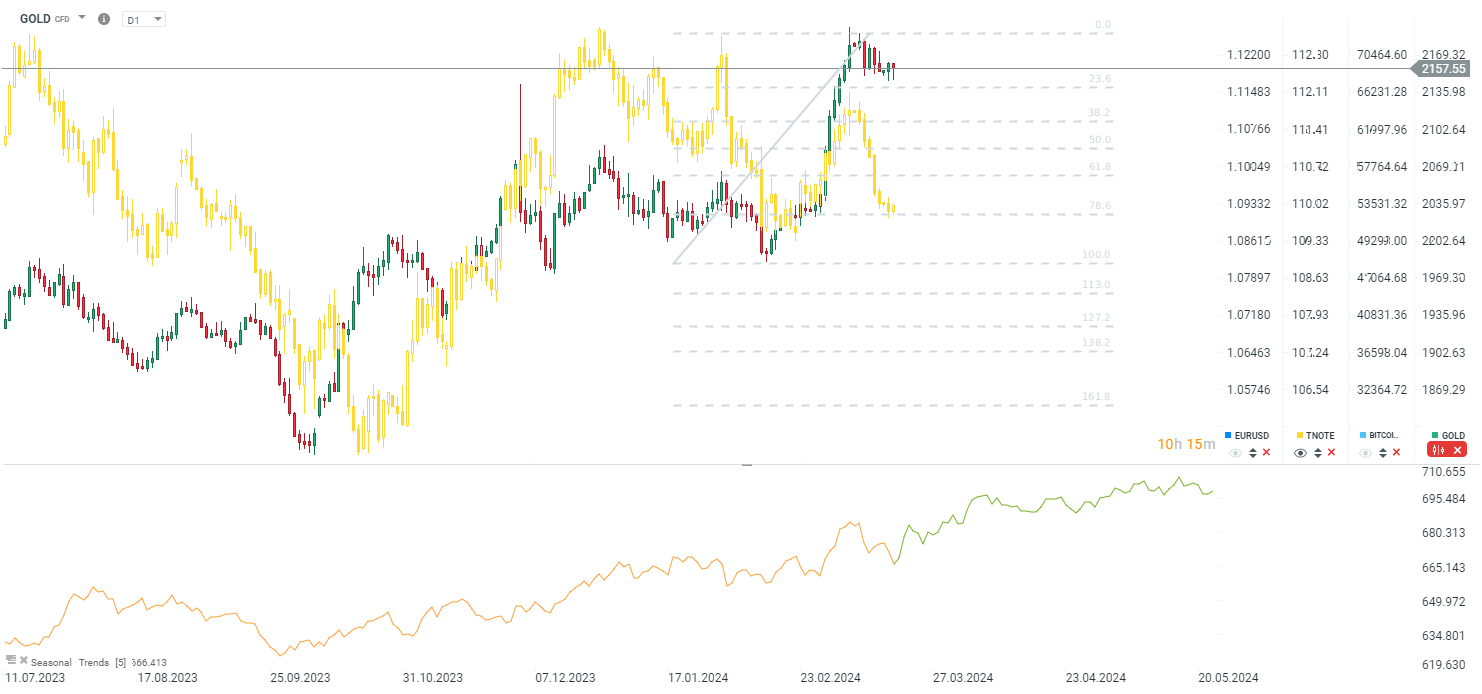Click the 10h 15m candle countdown timer
The image size is (1482, 694).
click(x=1187, y=443)
